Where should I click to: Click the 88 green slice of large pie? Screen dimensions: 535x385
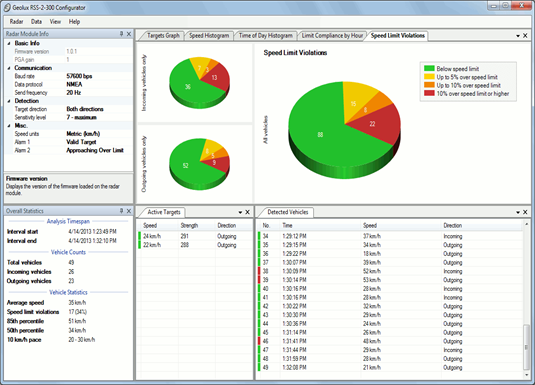pyautogui.click(x=320, y=135)
